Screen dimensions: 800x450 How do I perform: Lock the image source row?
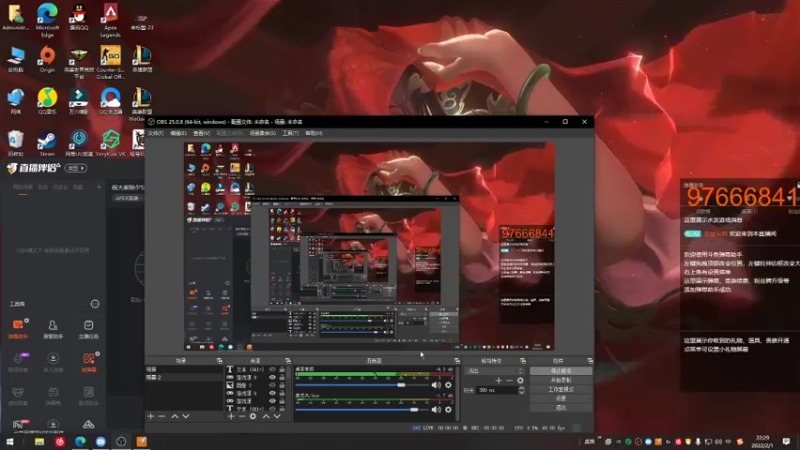coord(282,385)
